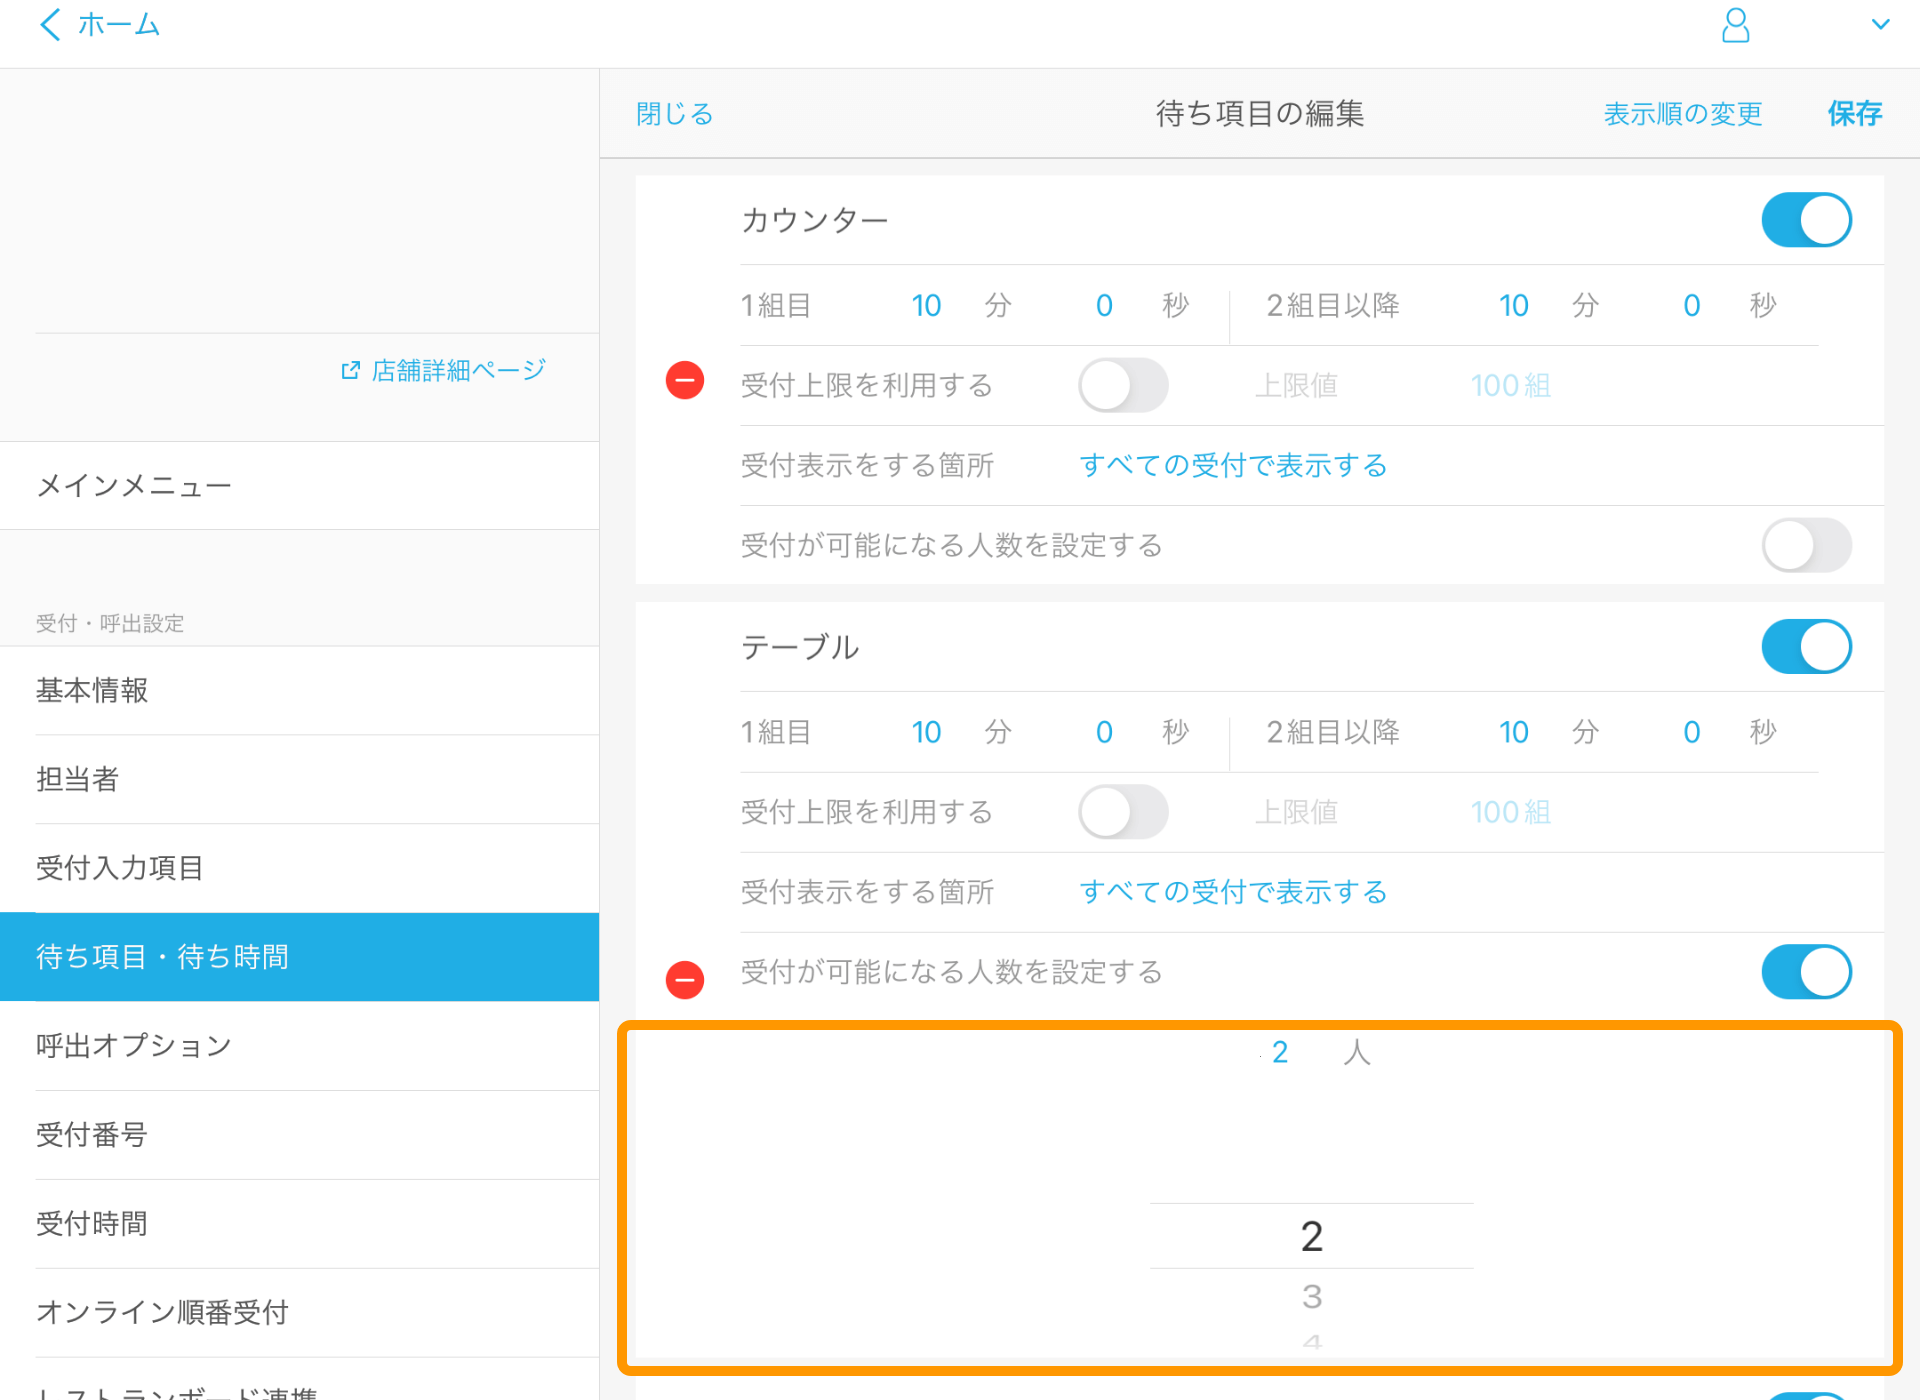Open the user account profile icon

1735,25
